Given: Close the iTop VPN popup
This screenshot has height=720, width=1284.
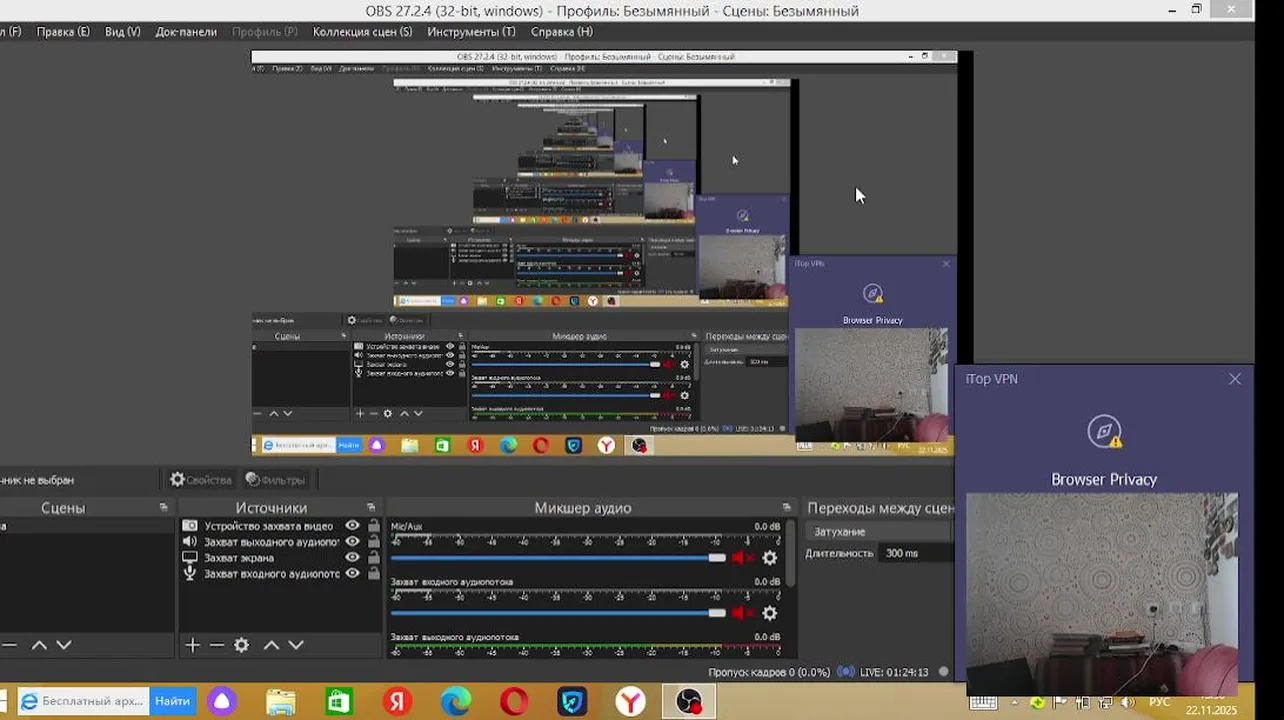Looking at the screenshot, I should [x=1235, y=379].
